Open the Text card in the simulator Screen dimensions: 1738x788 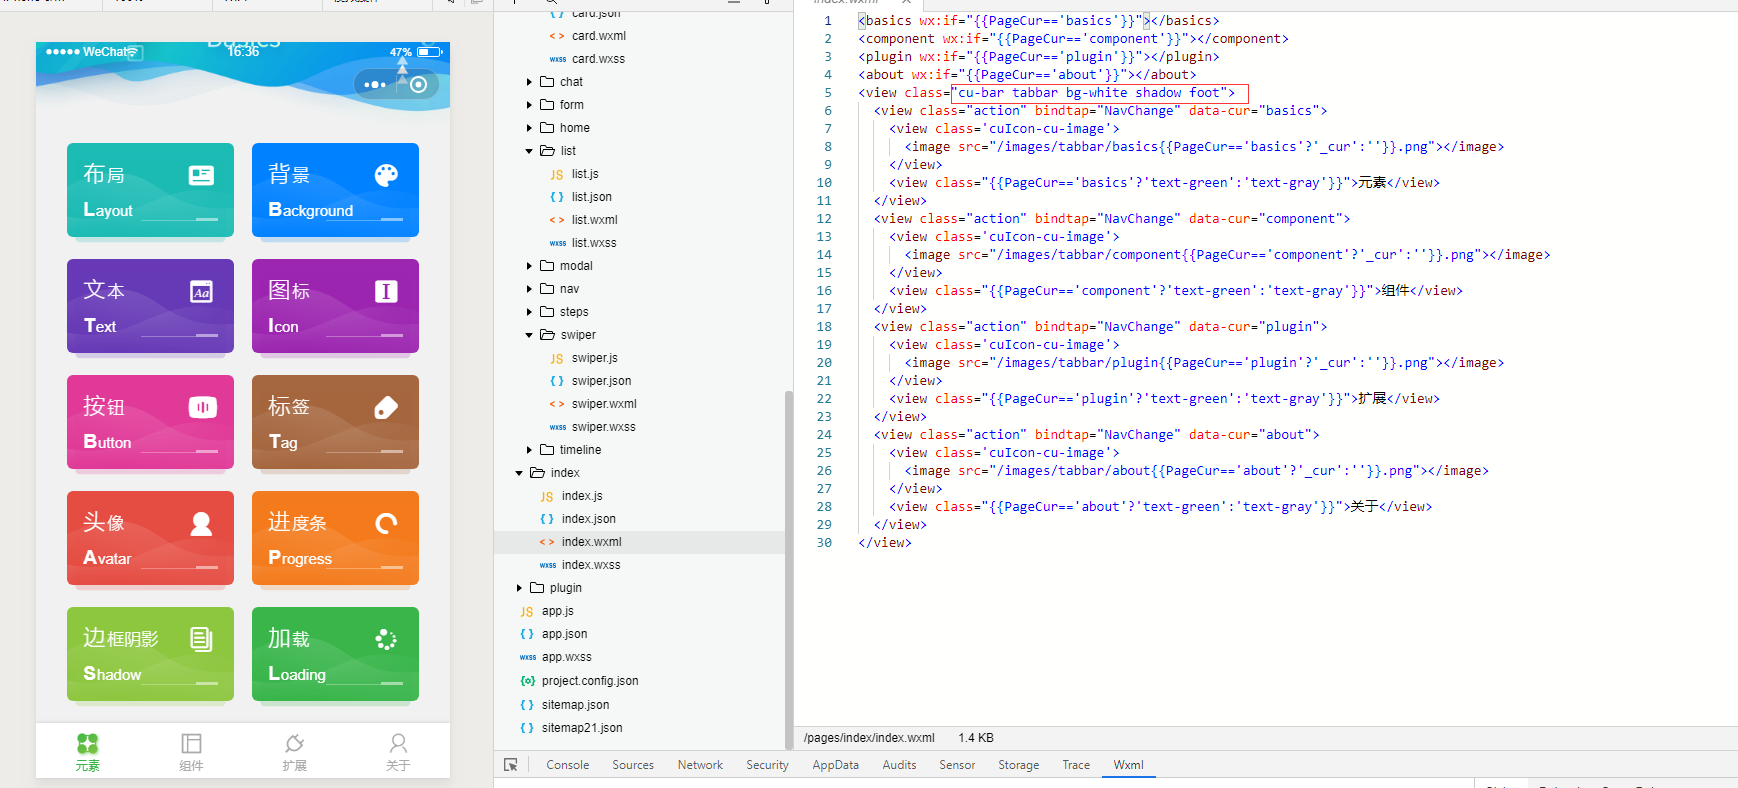[150, 306]
